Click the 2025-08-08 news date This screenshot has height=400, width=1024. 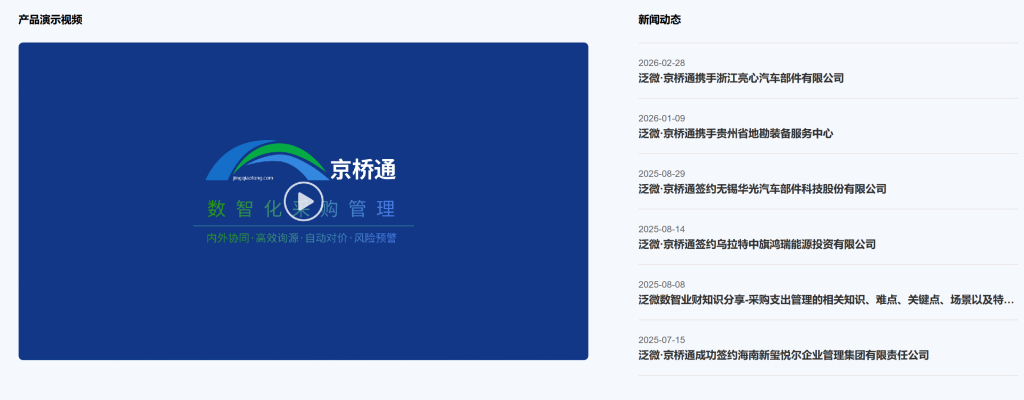tap(662, 285)
